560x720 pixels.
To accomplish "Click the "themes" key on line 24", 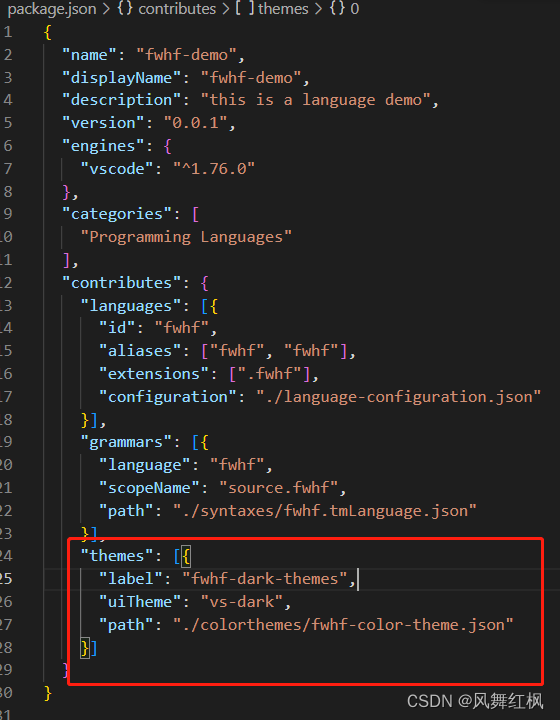I will (x=117, y=556).
